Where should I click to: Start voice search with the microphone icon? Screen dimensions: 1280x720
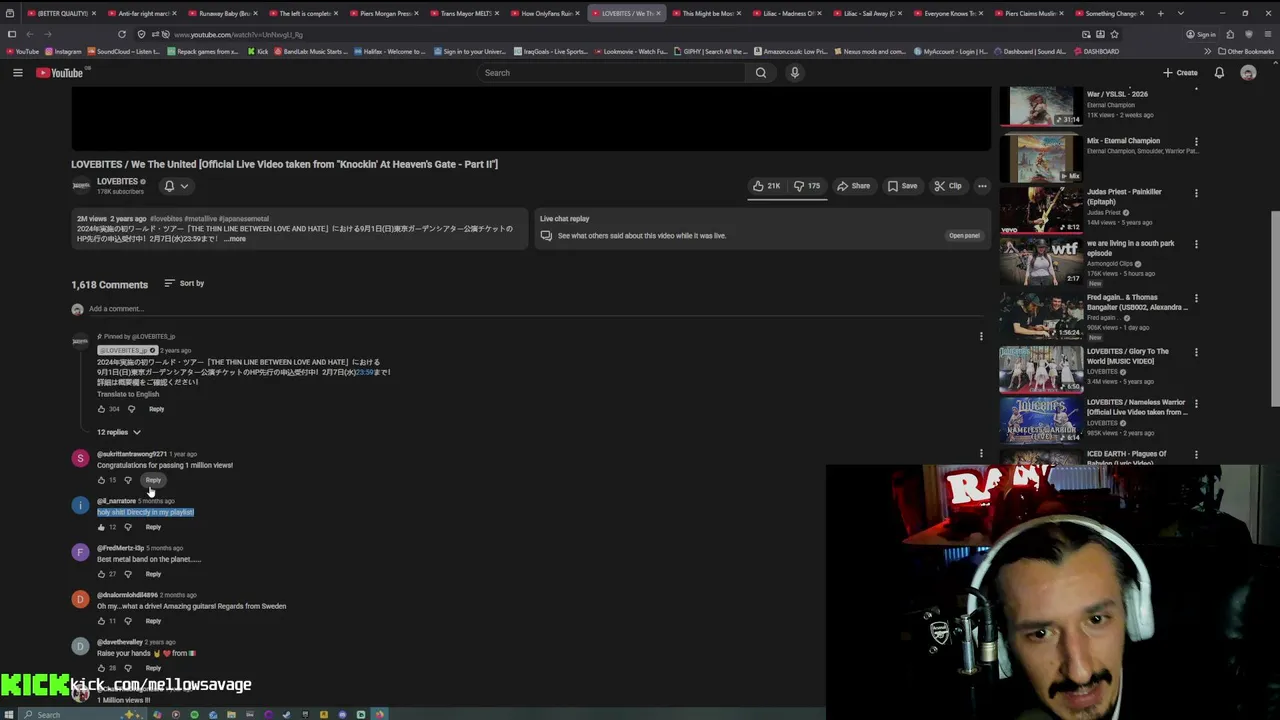[x=795, y=73]
